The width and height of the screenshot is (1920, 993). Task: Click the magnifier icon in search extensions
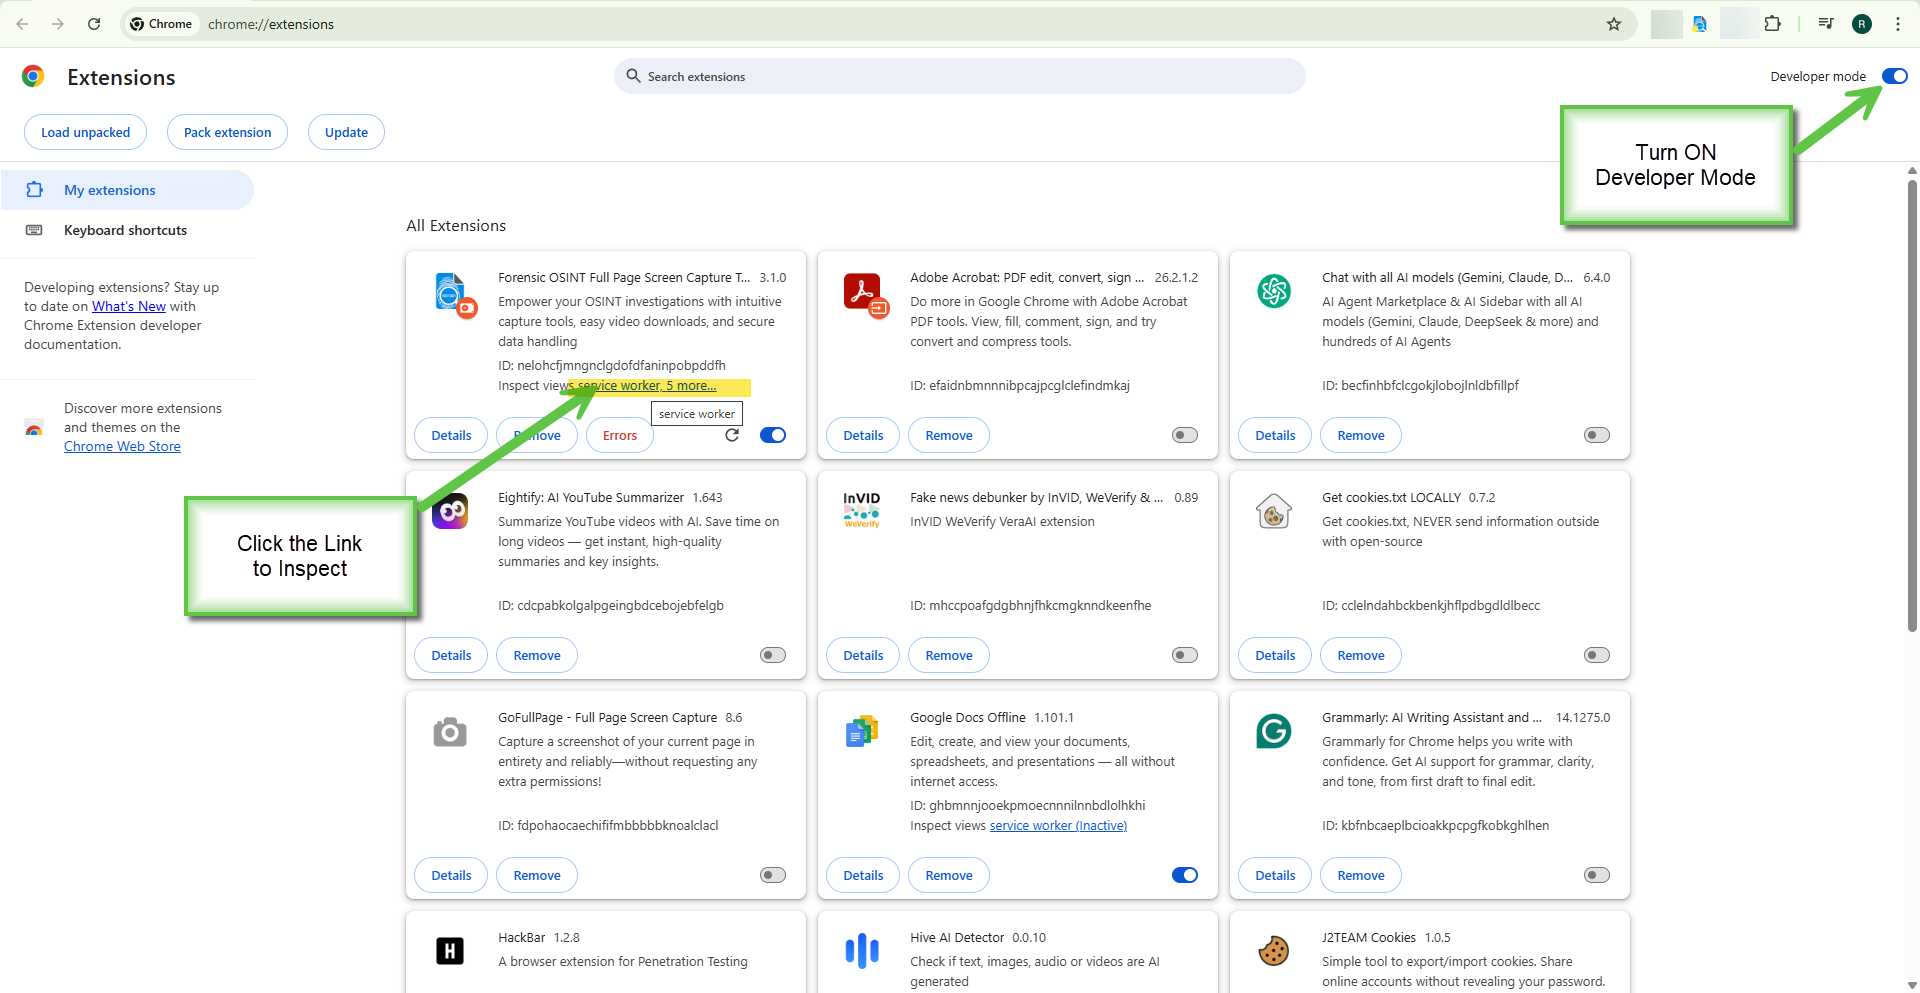(633, 76)
